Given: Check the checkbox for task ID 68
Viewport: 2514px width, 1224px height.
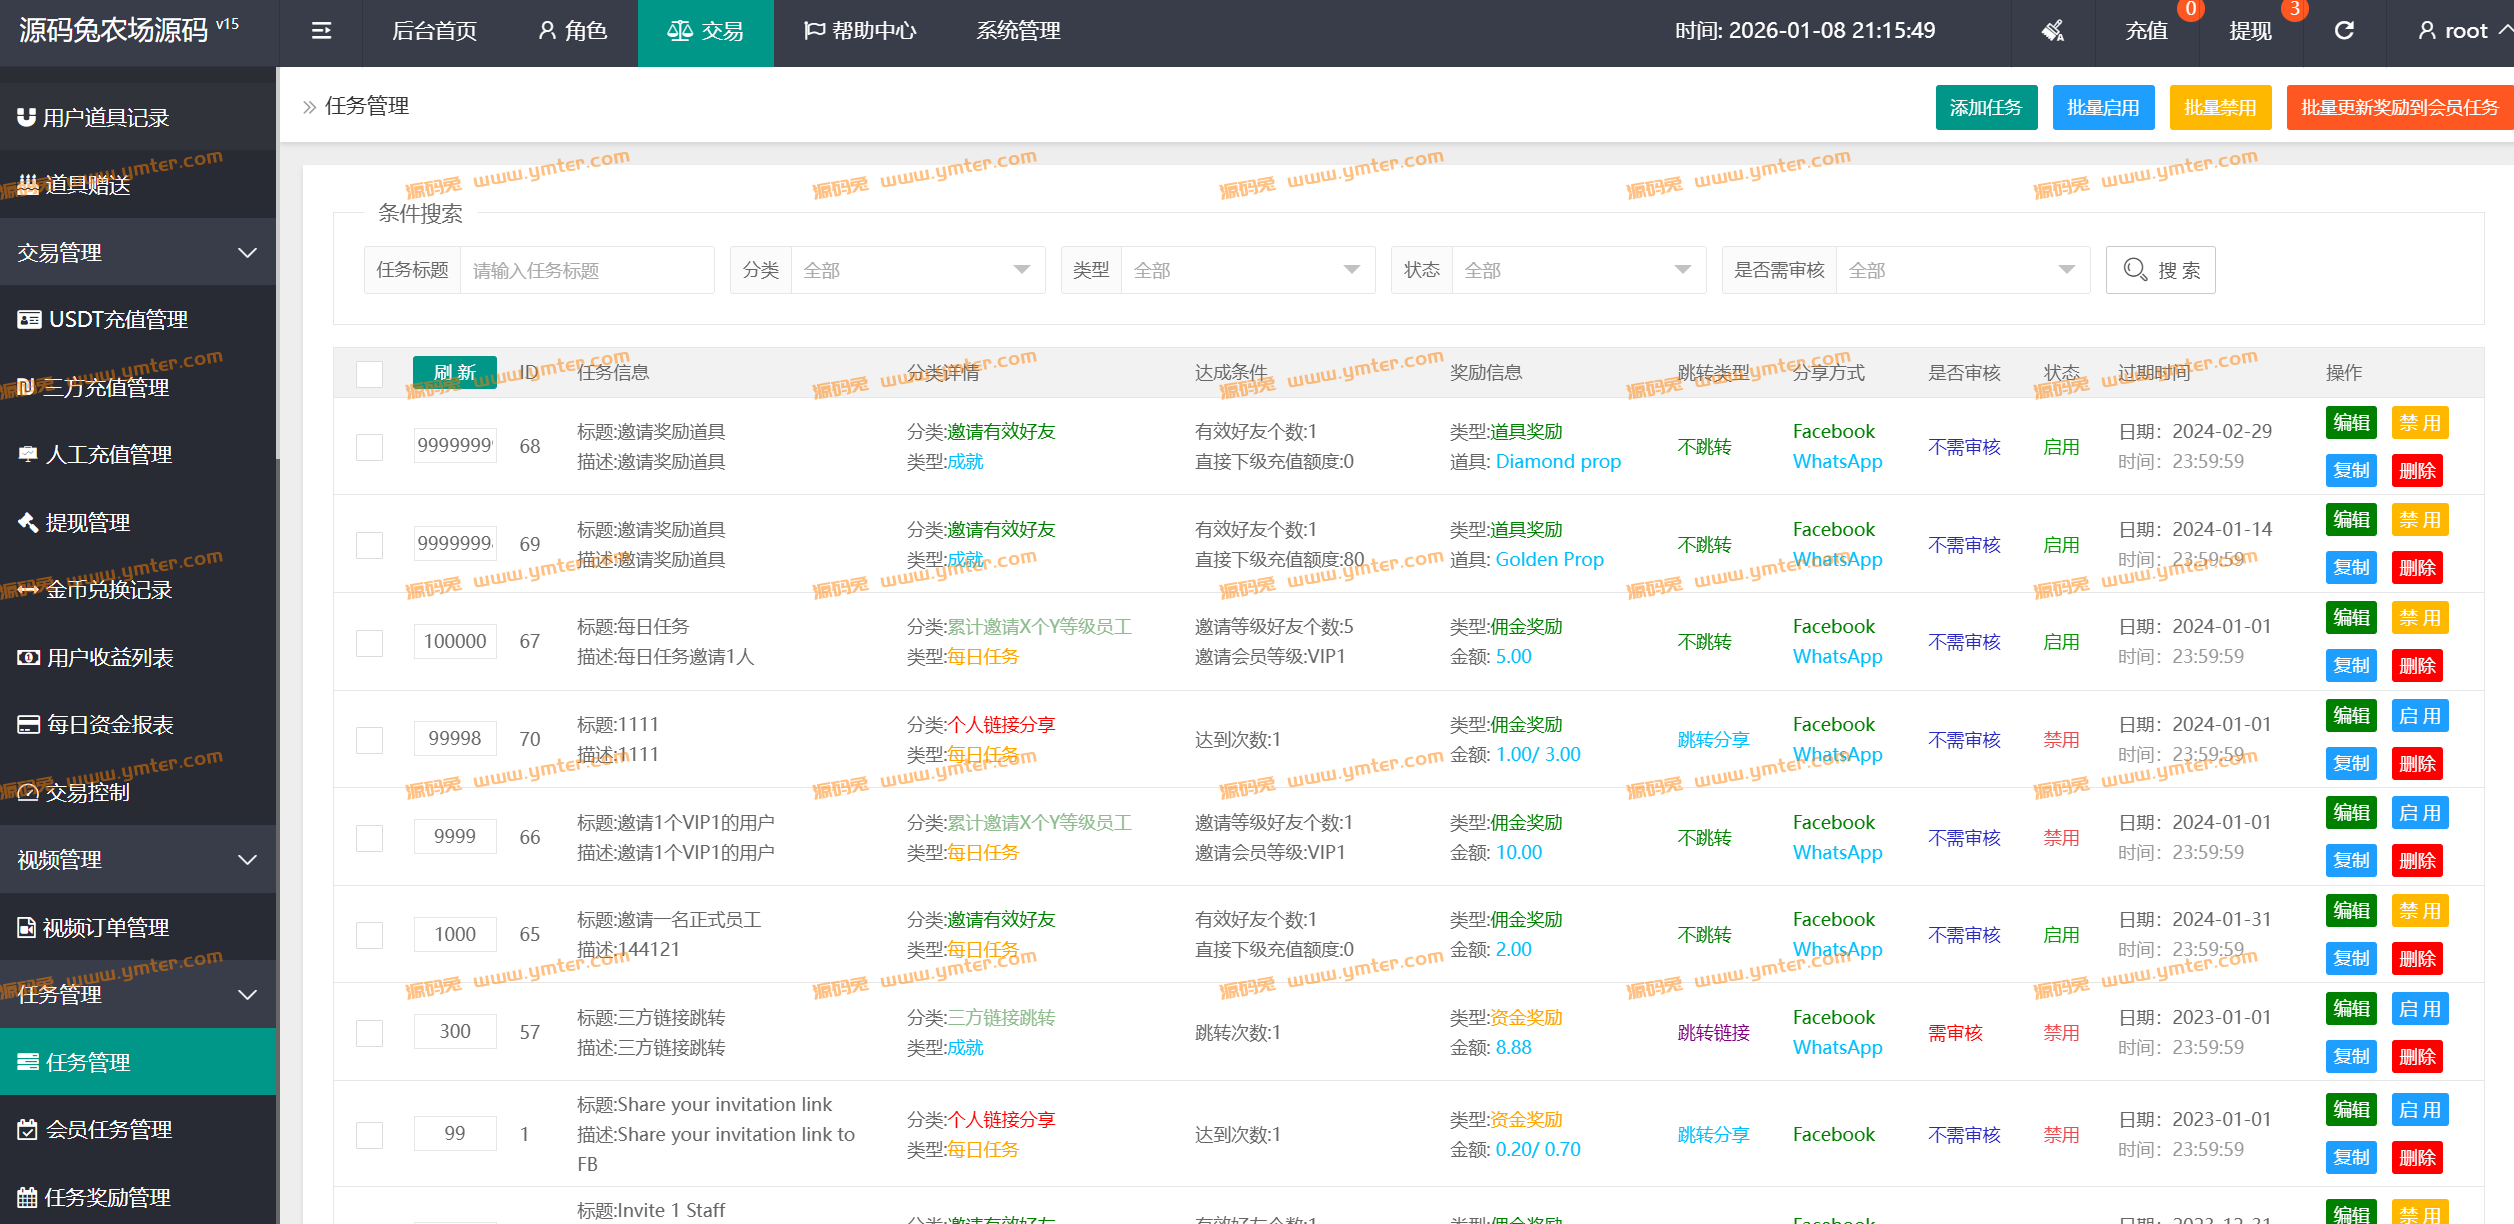Looking at the screenshot, I should tap(370, 447).
